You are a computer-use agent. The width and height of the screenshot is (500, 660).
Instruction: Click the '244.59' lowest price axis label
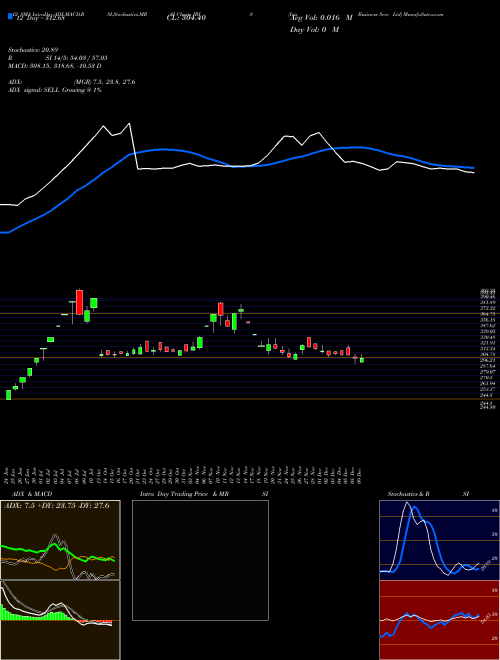[x=489, y=407]
